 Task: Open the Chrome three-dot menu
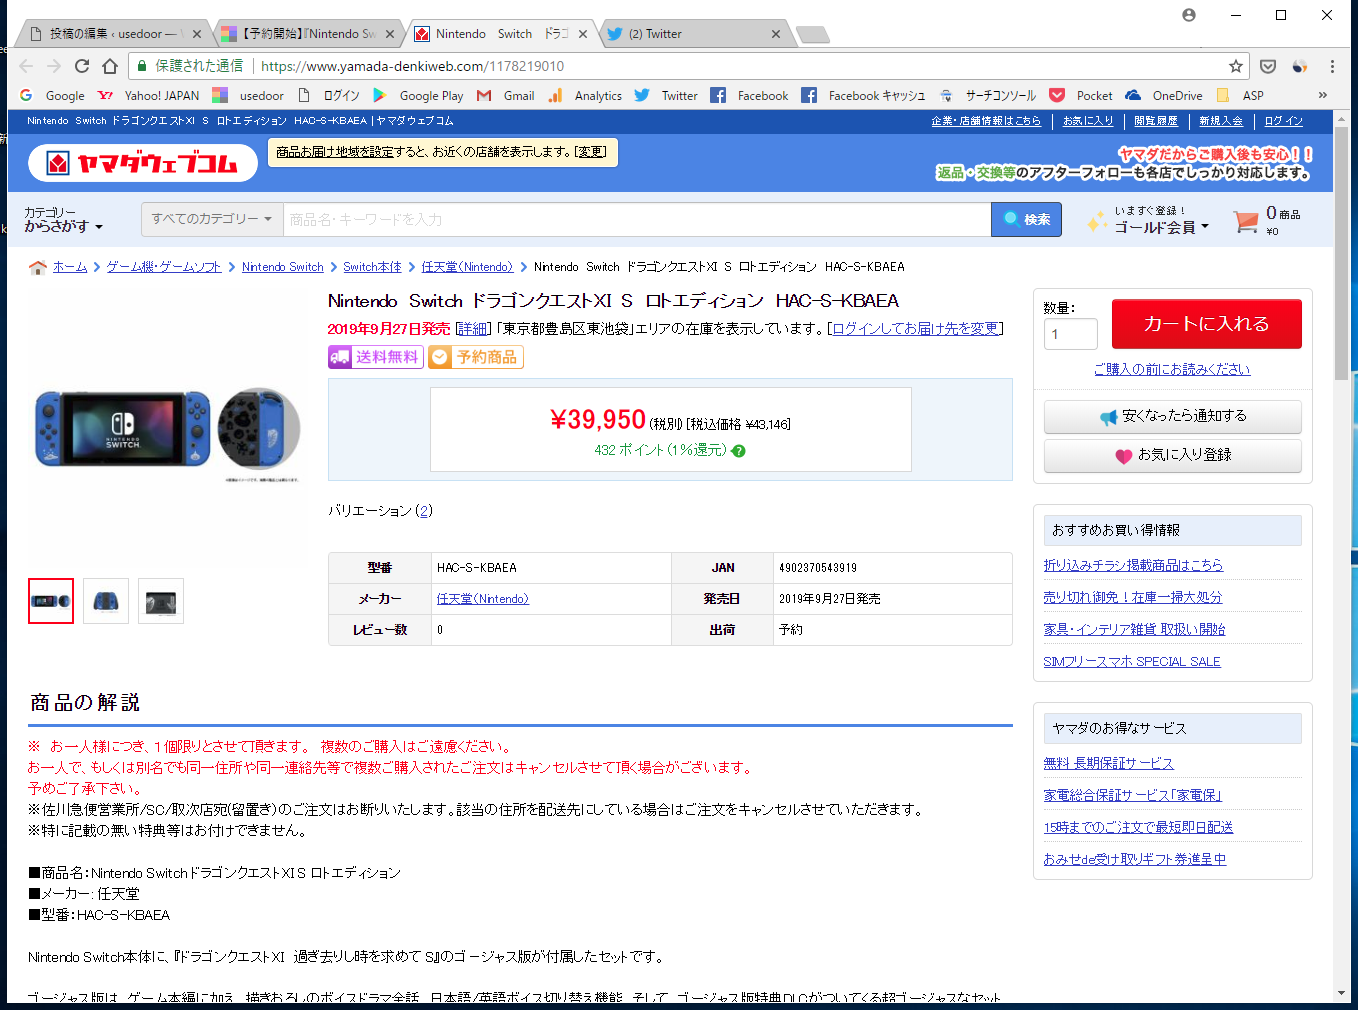[x=1332, y=66]
